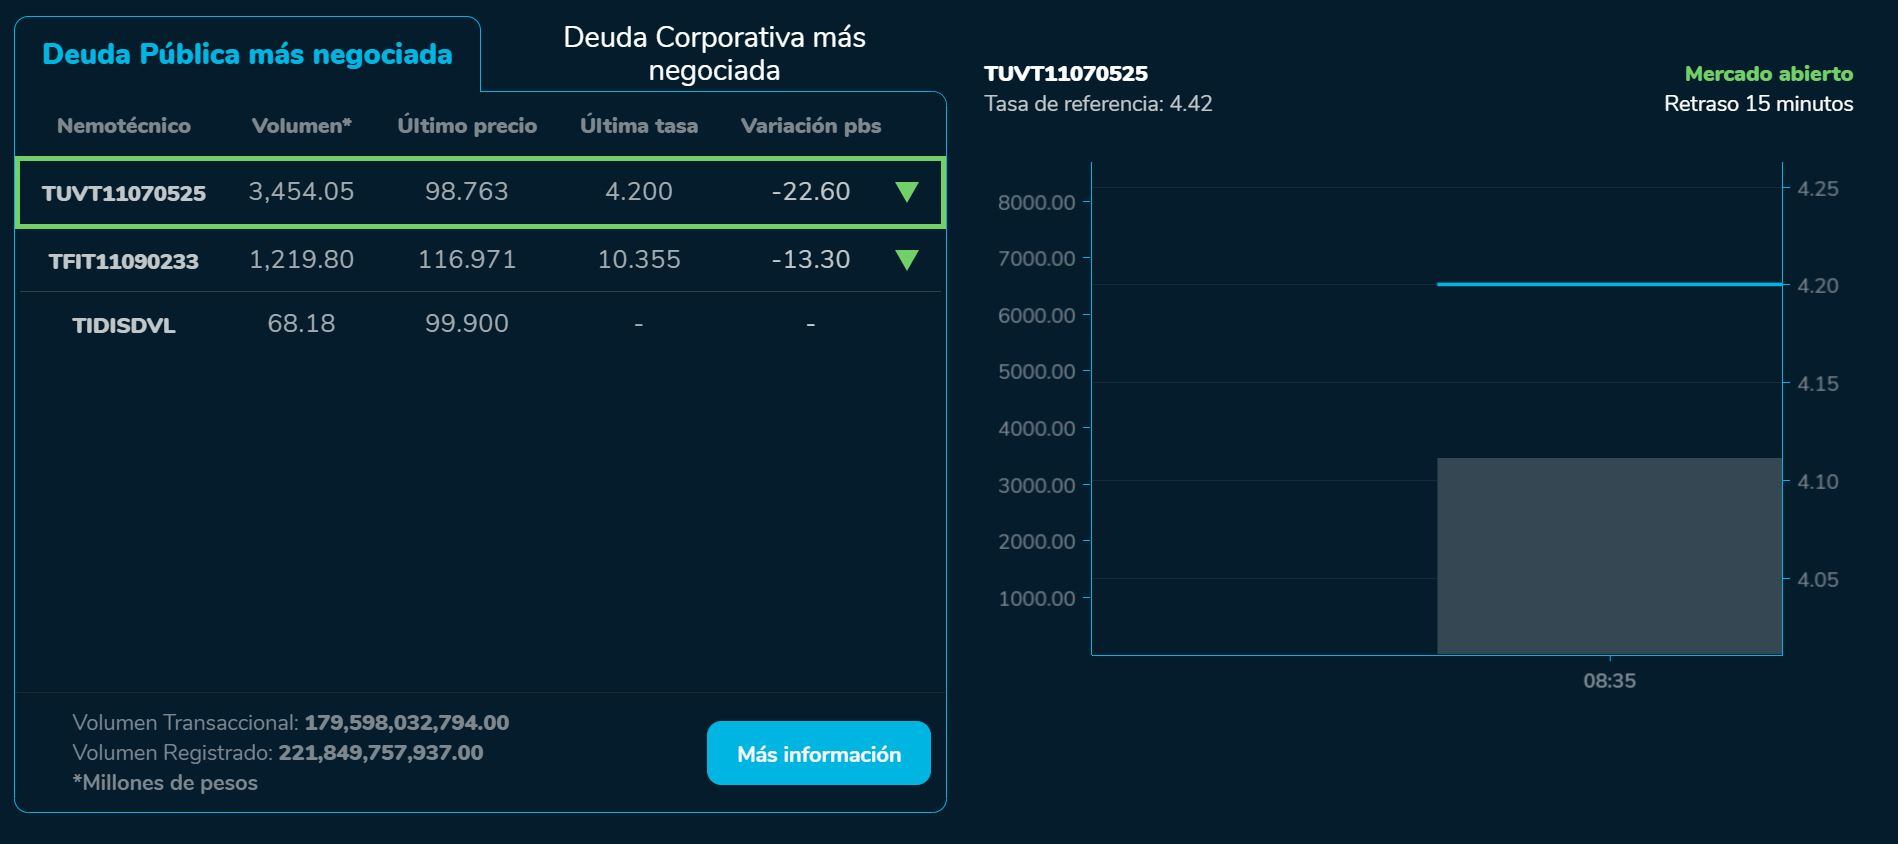Click the Mercado abierto status indicator
Image resolution: width=1898 pixels, height=844 pixels.
1768,72
